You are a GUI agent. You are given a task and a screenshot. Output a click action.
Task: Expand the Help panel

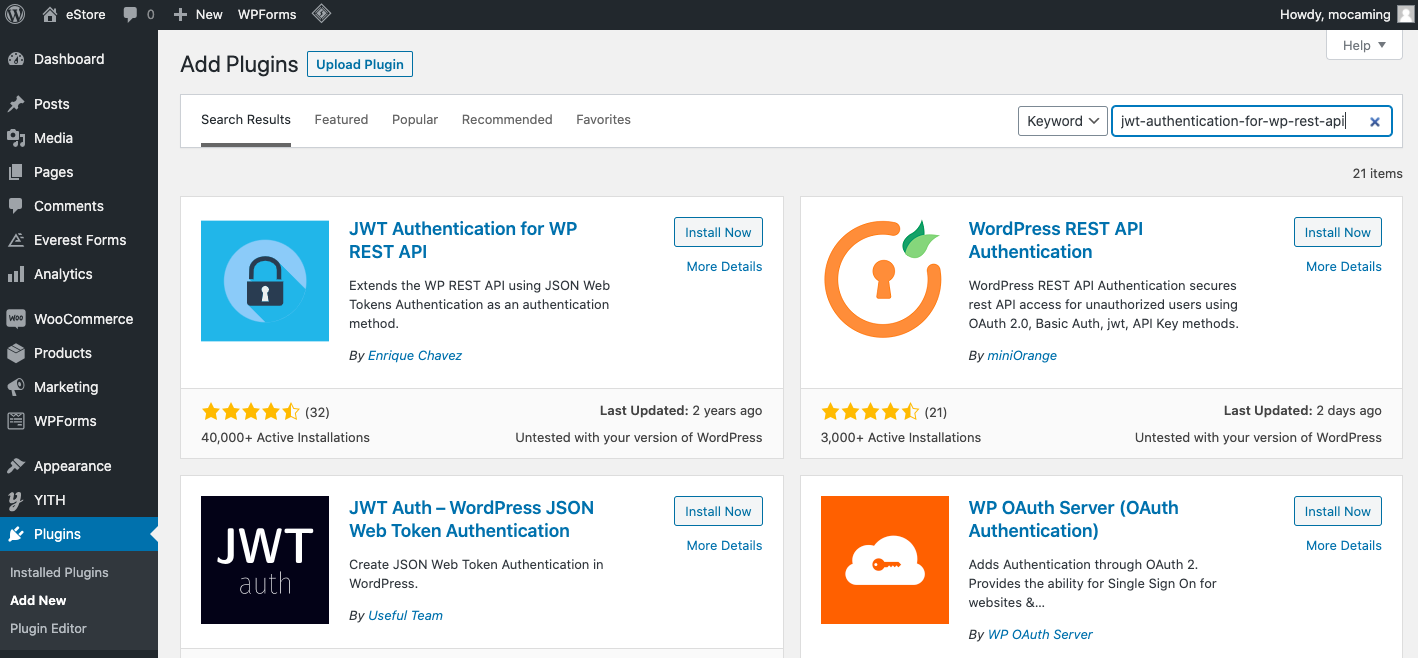[x=1364, y=45]
